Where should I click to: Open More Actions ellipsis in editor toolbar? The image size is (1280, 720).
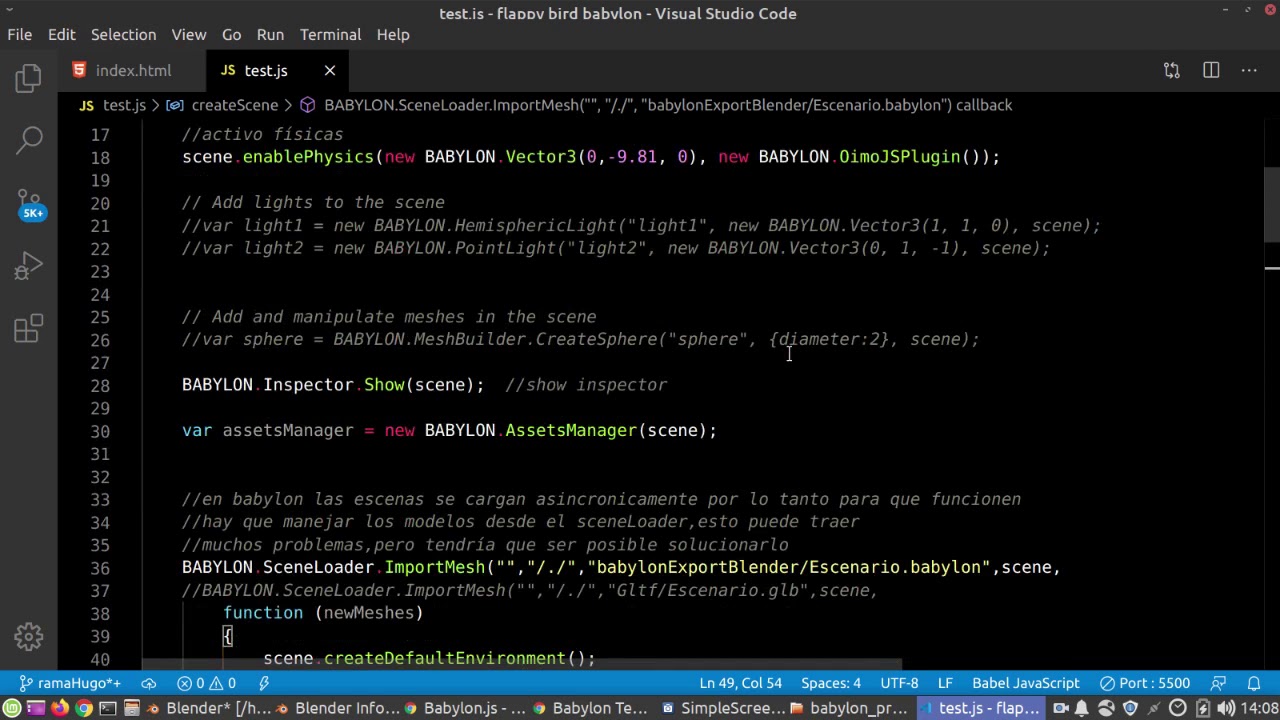[1249, 70]
